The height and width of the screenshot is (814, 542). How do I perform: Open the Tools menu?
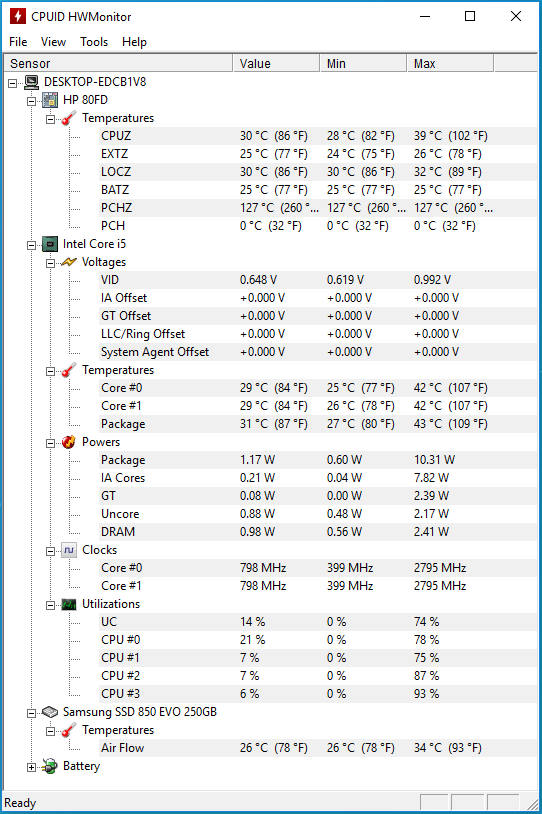click(94, 42)
